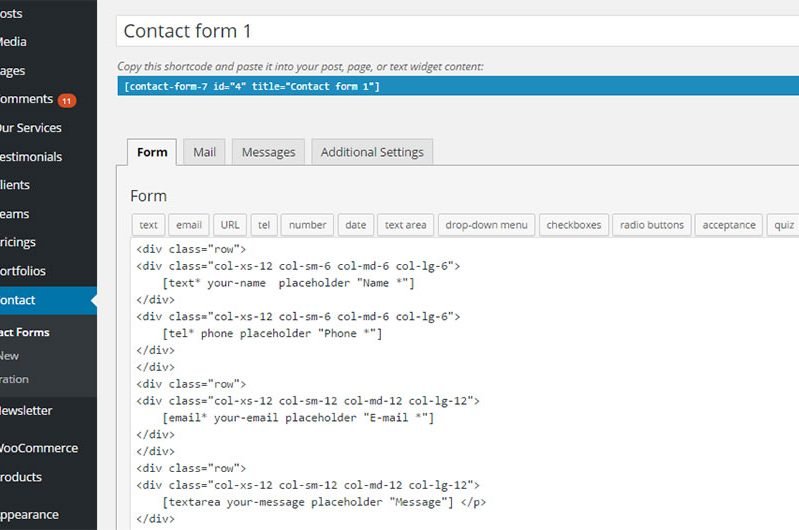Open the WooCommerce menu in sidebar
Image resolution: width=799 pixels, height=530 pixels.
point(39,448)
